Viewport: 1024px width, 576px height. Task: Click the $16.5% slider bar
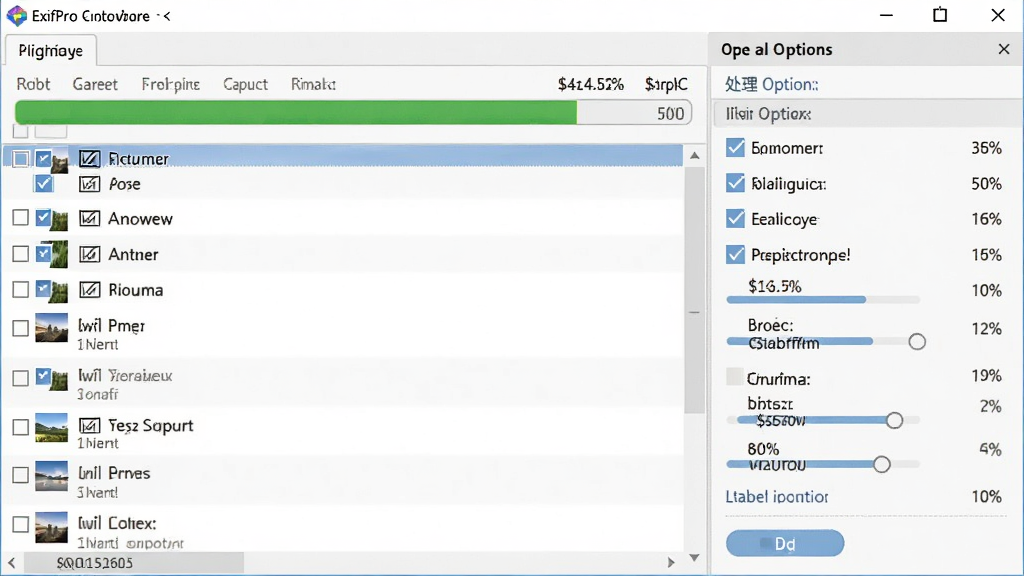tap(823, 300)
